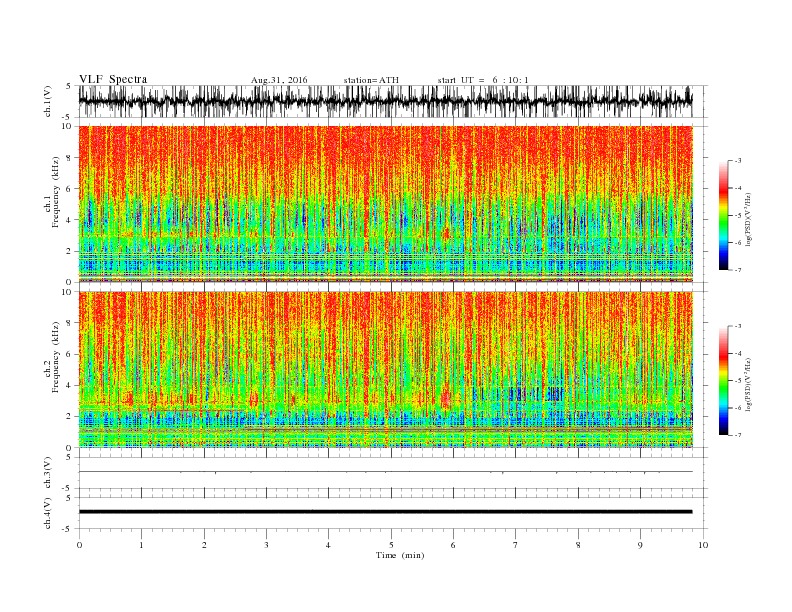Viewport: 792px width, 612px height.
Task: Click the "-3" label on ch.1 color bar
Action: tap(738, 161)
